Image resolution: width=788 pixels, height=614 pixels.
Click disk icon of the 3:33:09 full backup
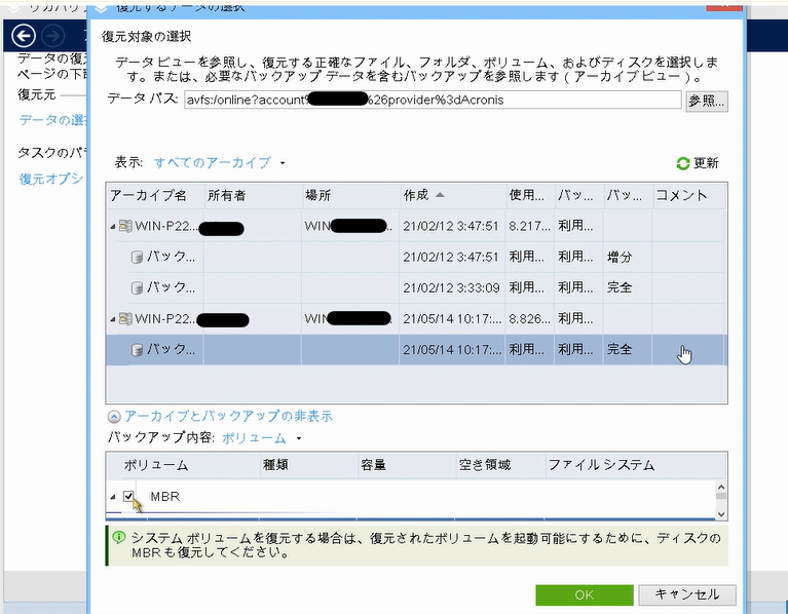137,288
